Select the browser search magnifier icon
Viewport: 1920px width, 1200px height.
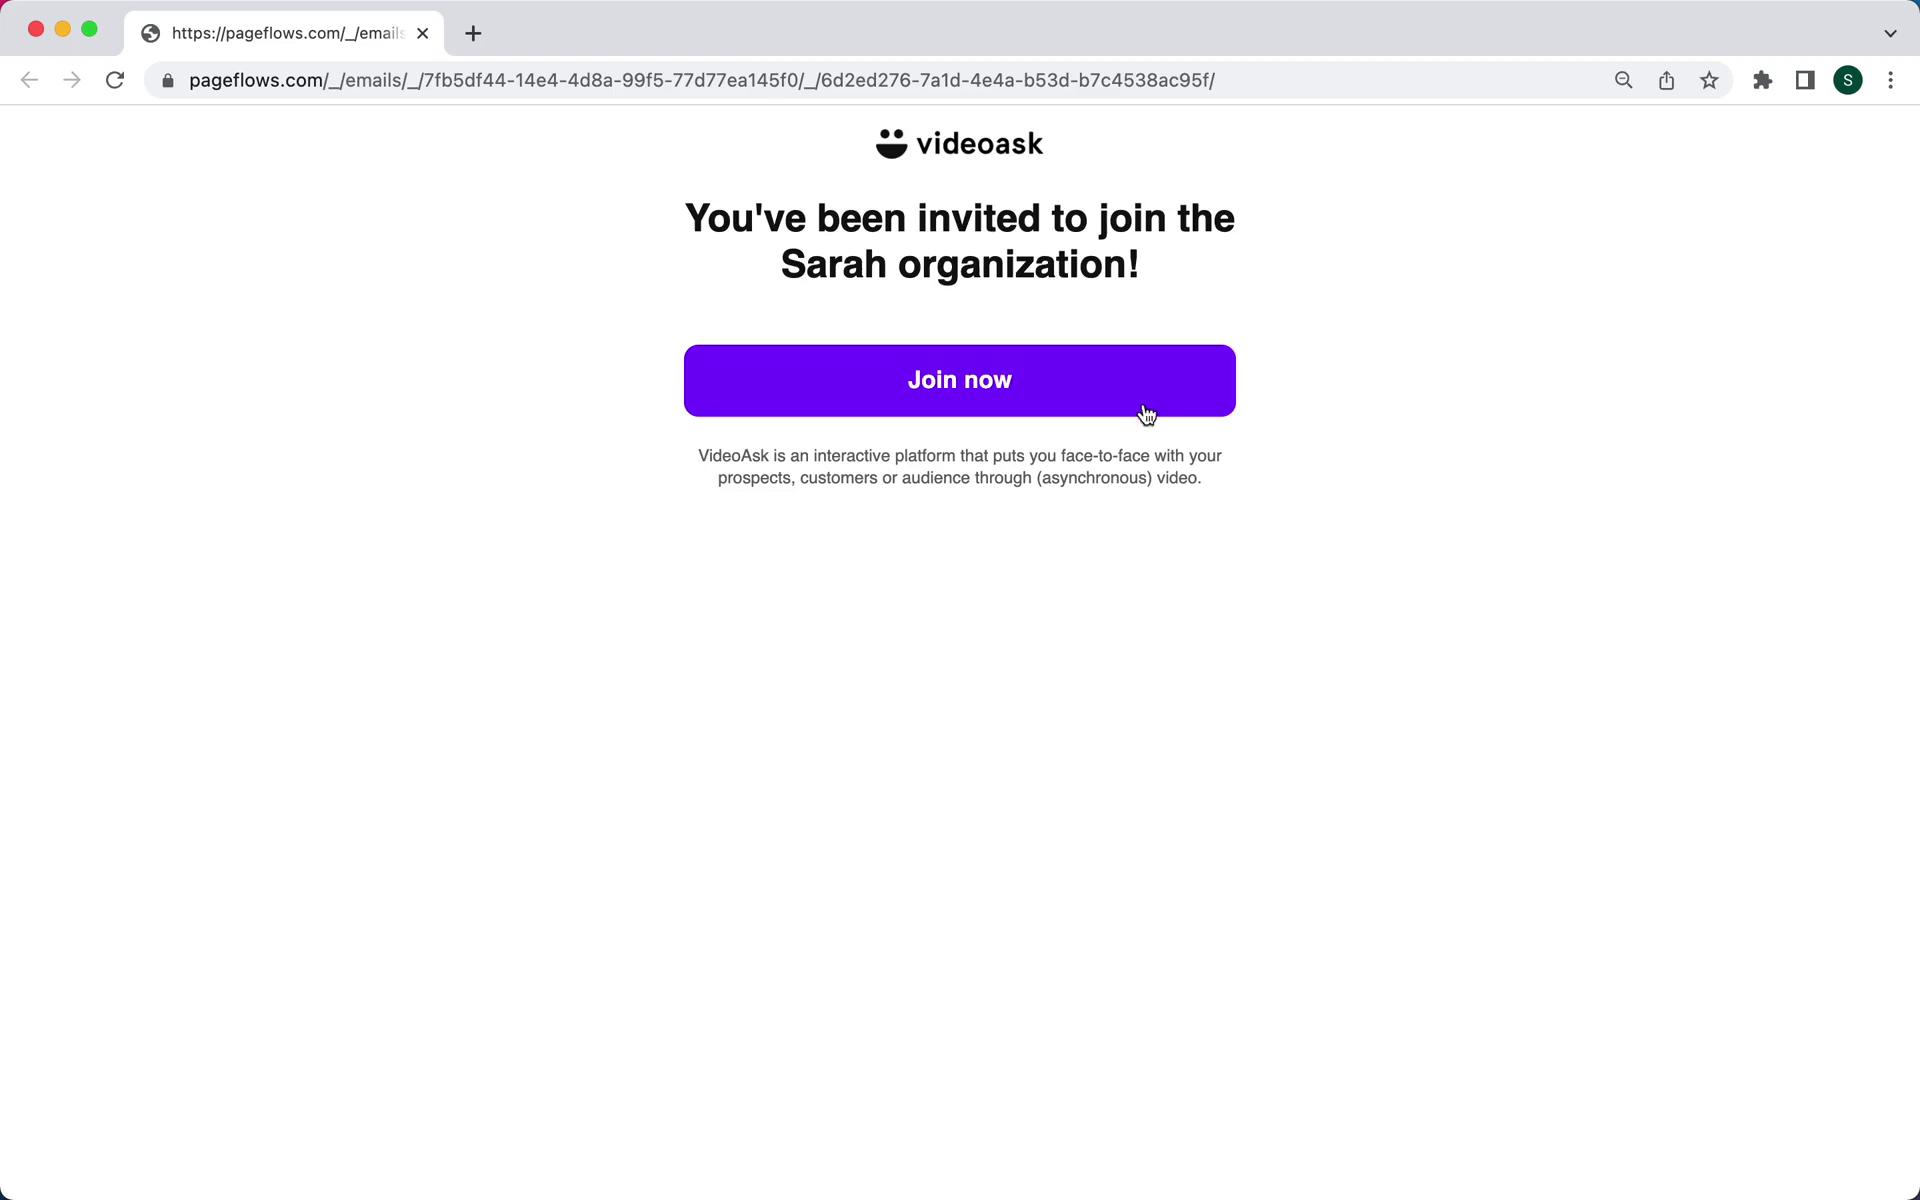tap(1623, 79)
